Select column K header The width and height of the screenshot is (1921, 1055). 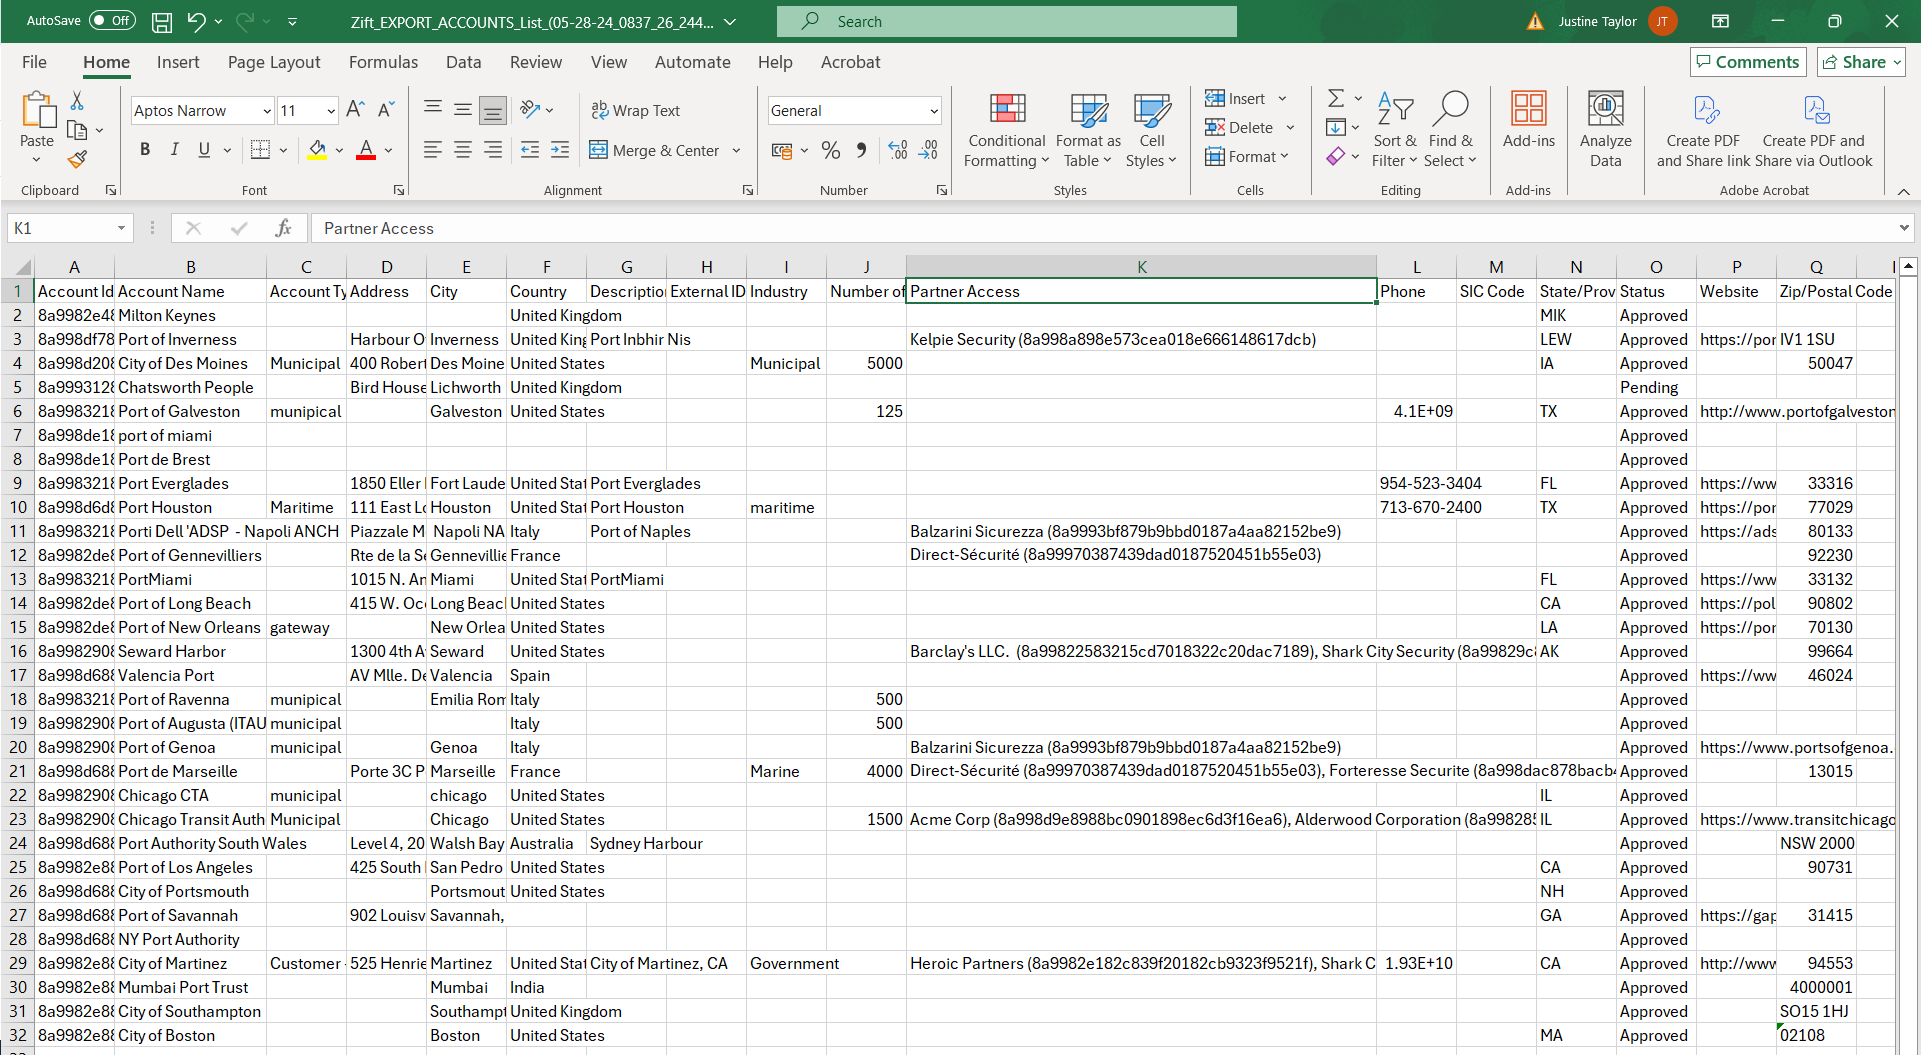(1141, 267)
